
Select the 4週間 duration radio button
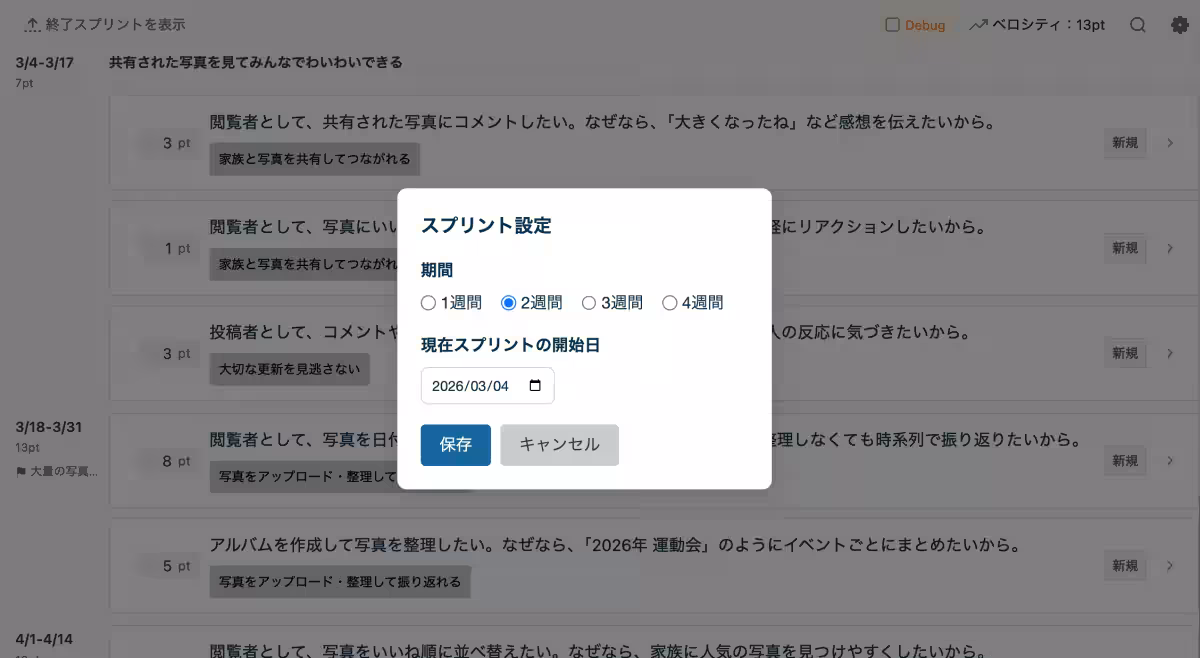(x=670, y=303)
